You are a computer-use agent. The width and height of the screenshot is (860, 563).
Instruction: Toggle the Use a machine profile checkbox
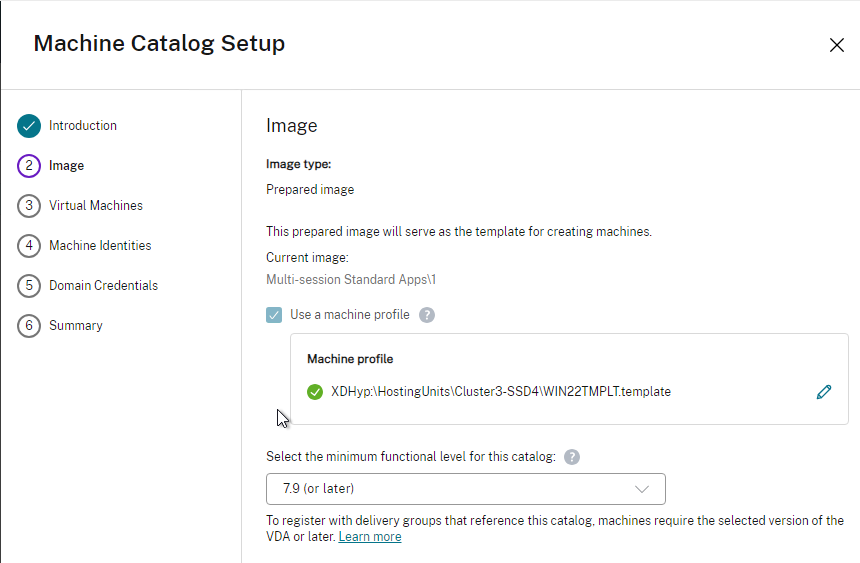click(274, 315)
